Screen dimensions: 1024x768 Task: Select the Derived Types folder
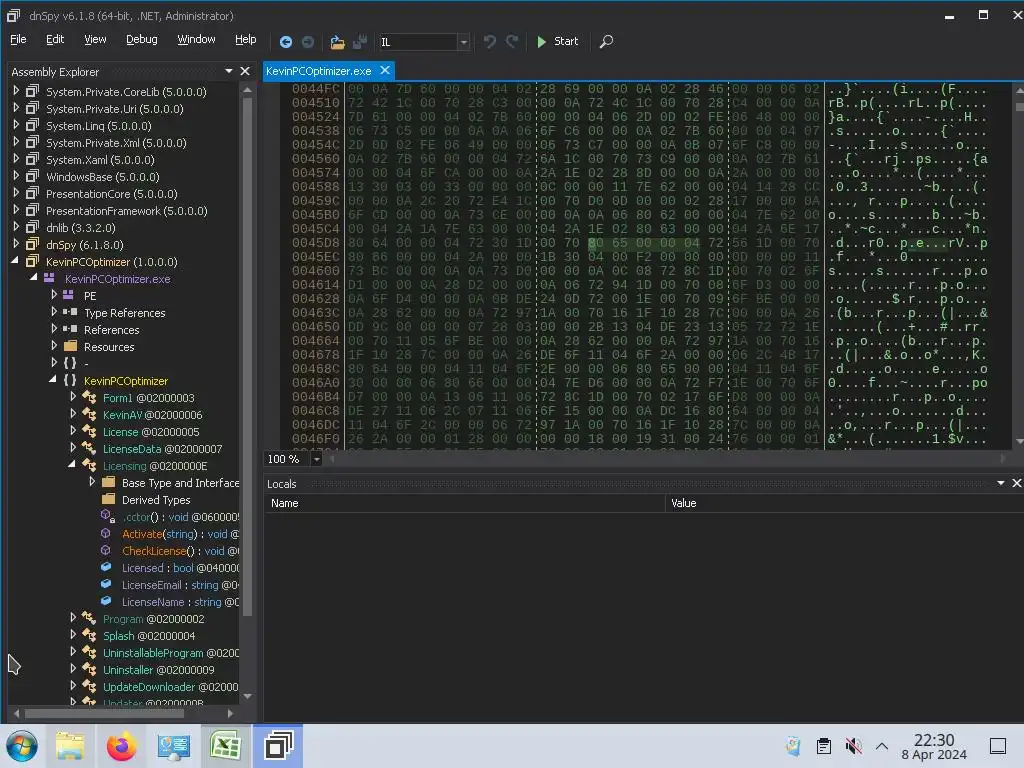(156, 500)
